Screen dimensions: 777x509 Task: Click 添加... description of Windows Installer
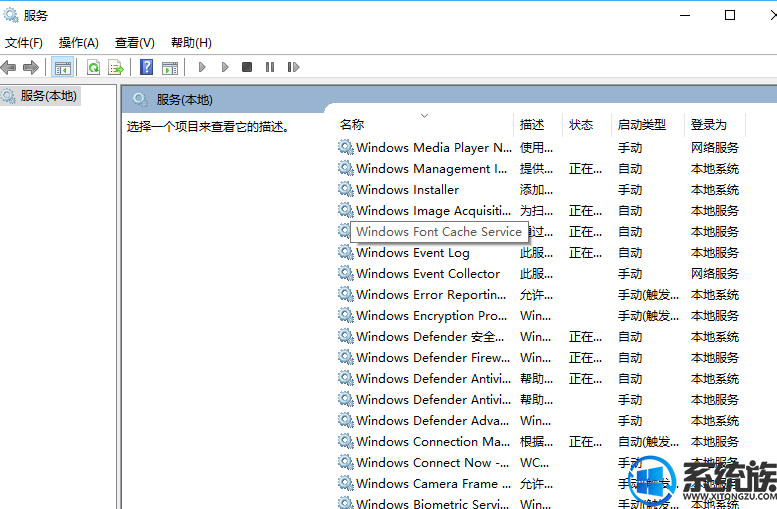point(536,190)
